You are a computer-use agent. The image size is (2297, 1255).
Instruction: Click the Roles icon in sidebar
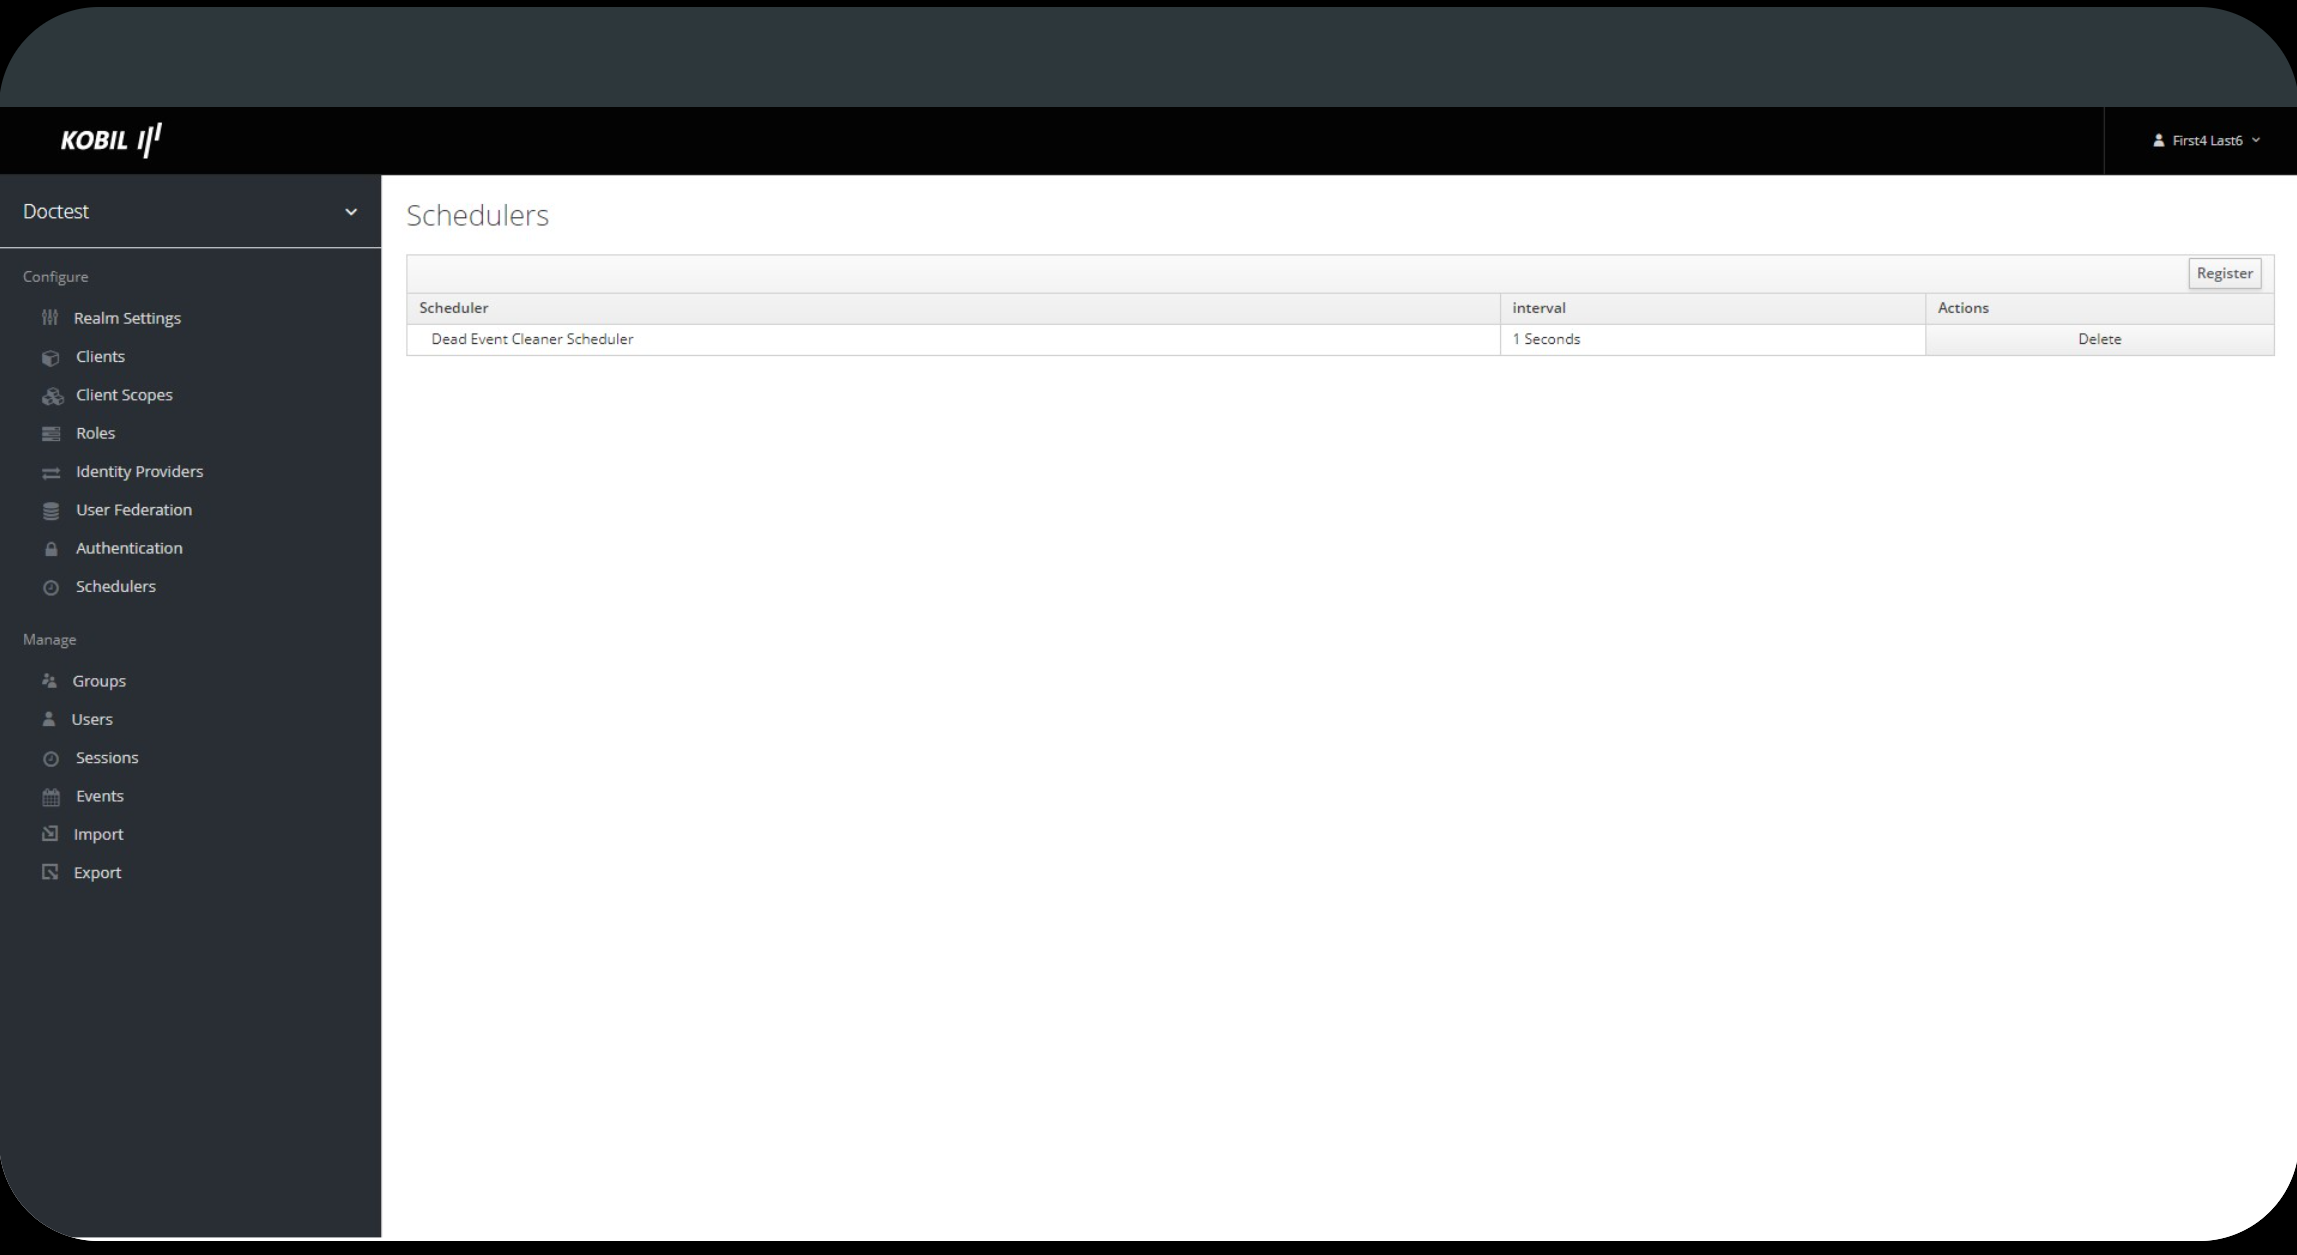tap(51, 431)
